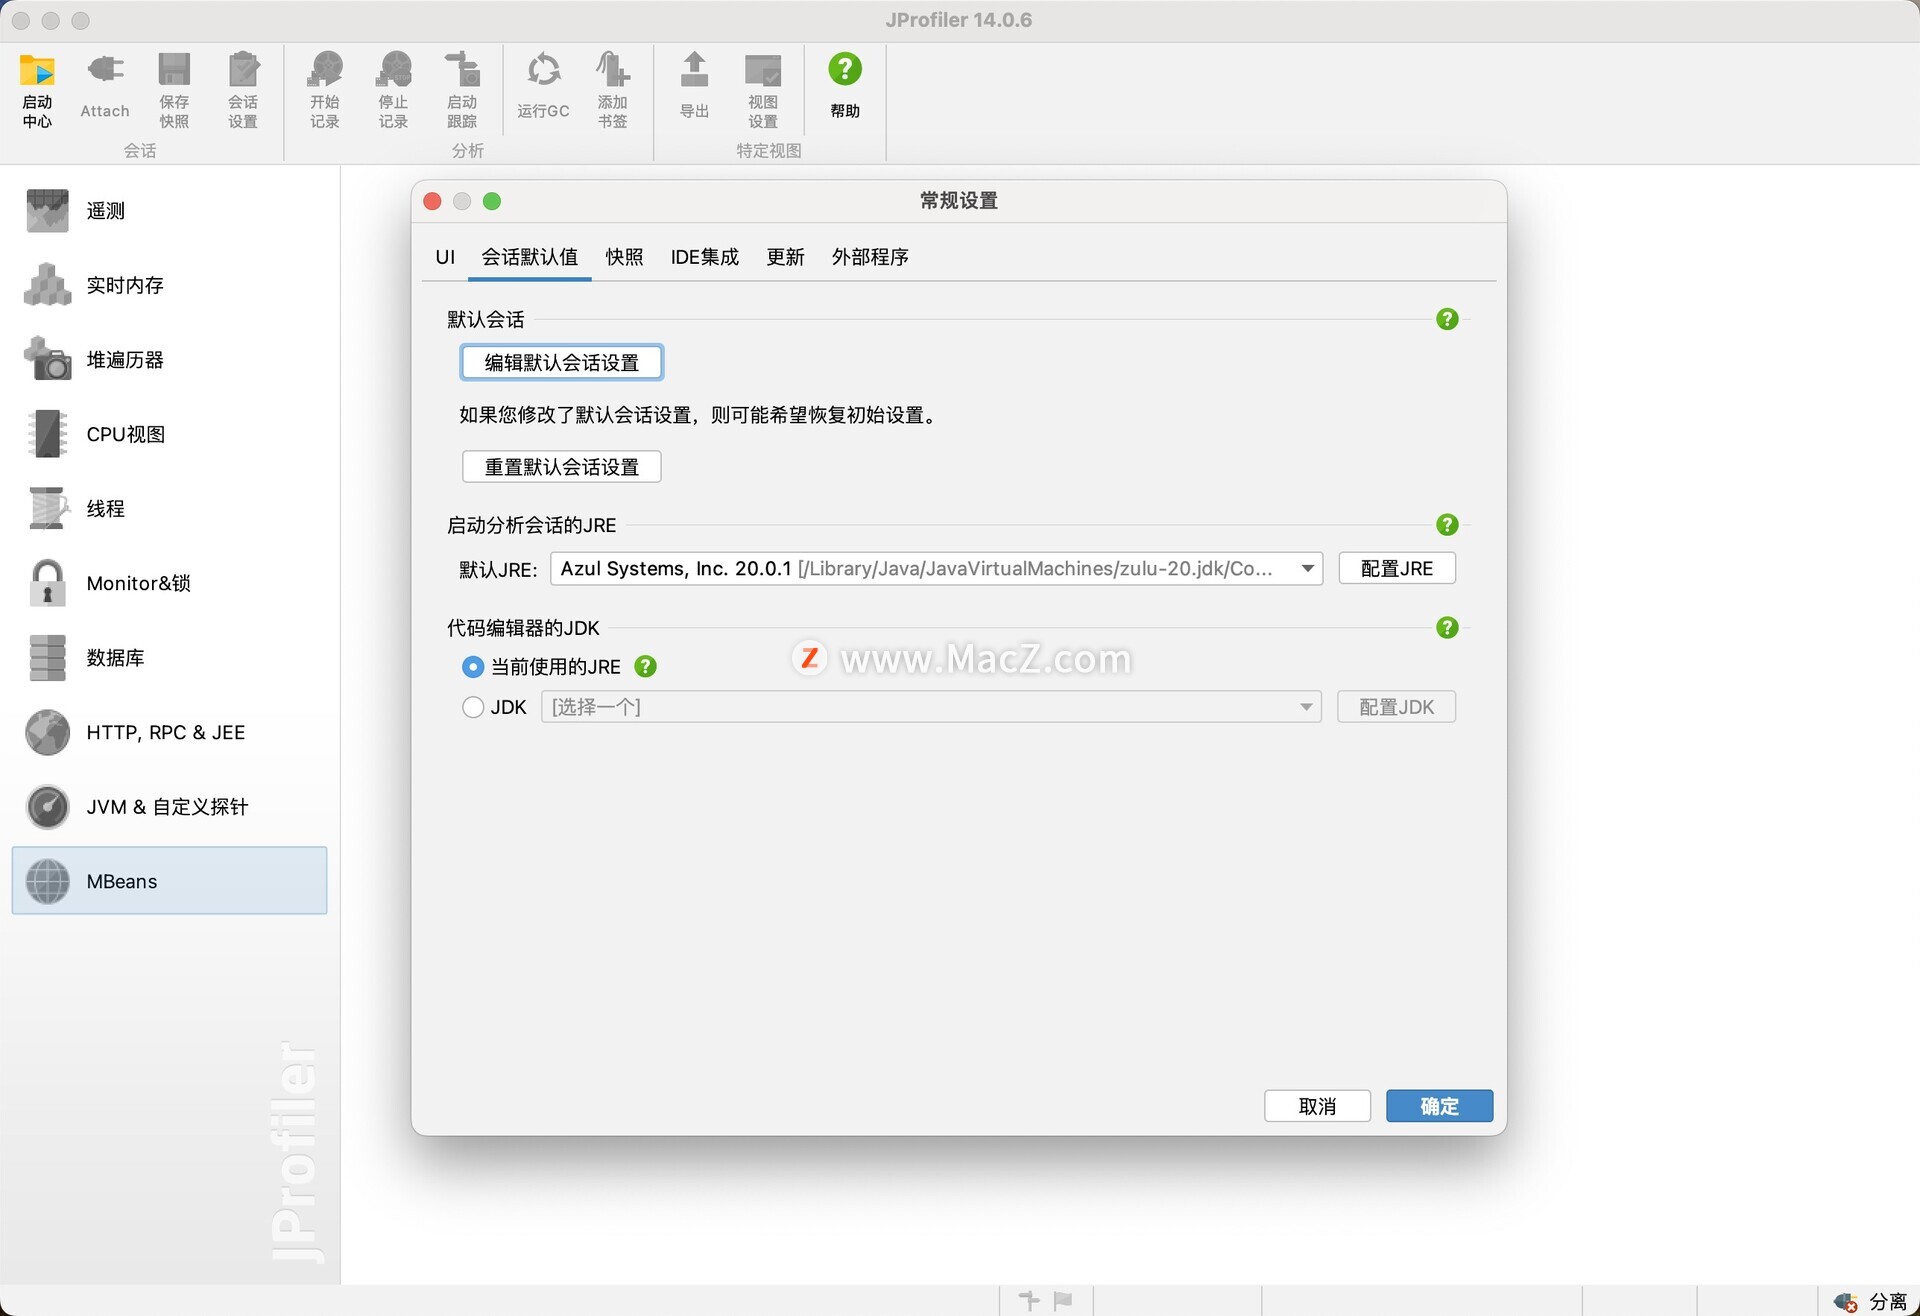This screenshot has height=1316, width=1920.
Task: Open the JDK [选择一个] dropdown
Action: [931, 707]
